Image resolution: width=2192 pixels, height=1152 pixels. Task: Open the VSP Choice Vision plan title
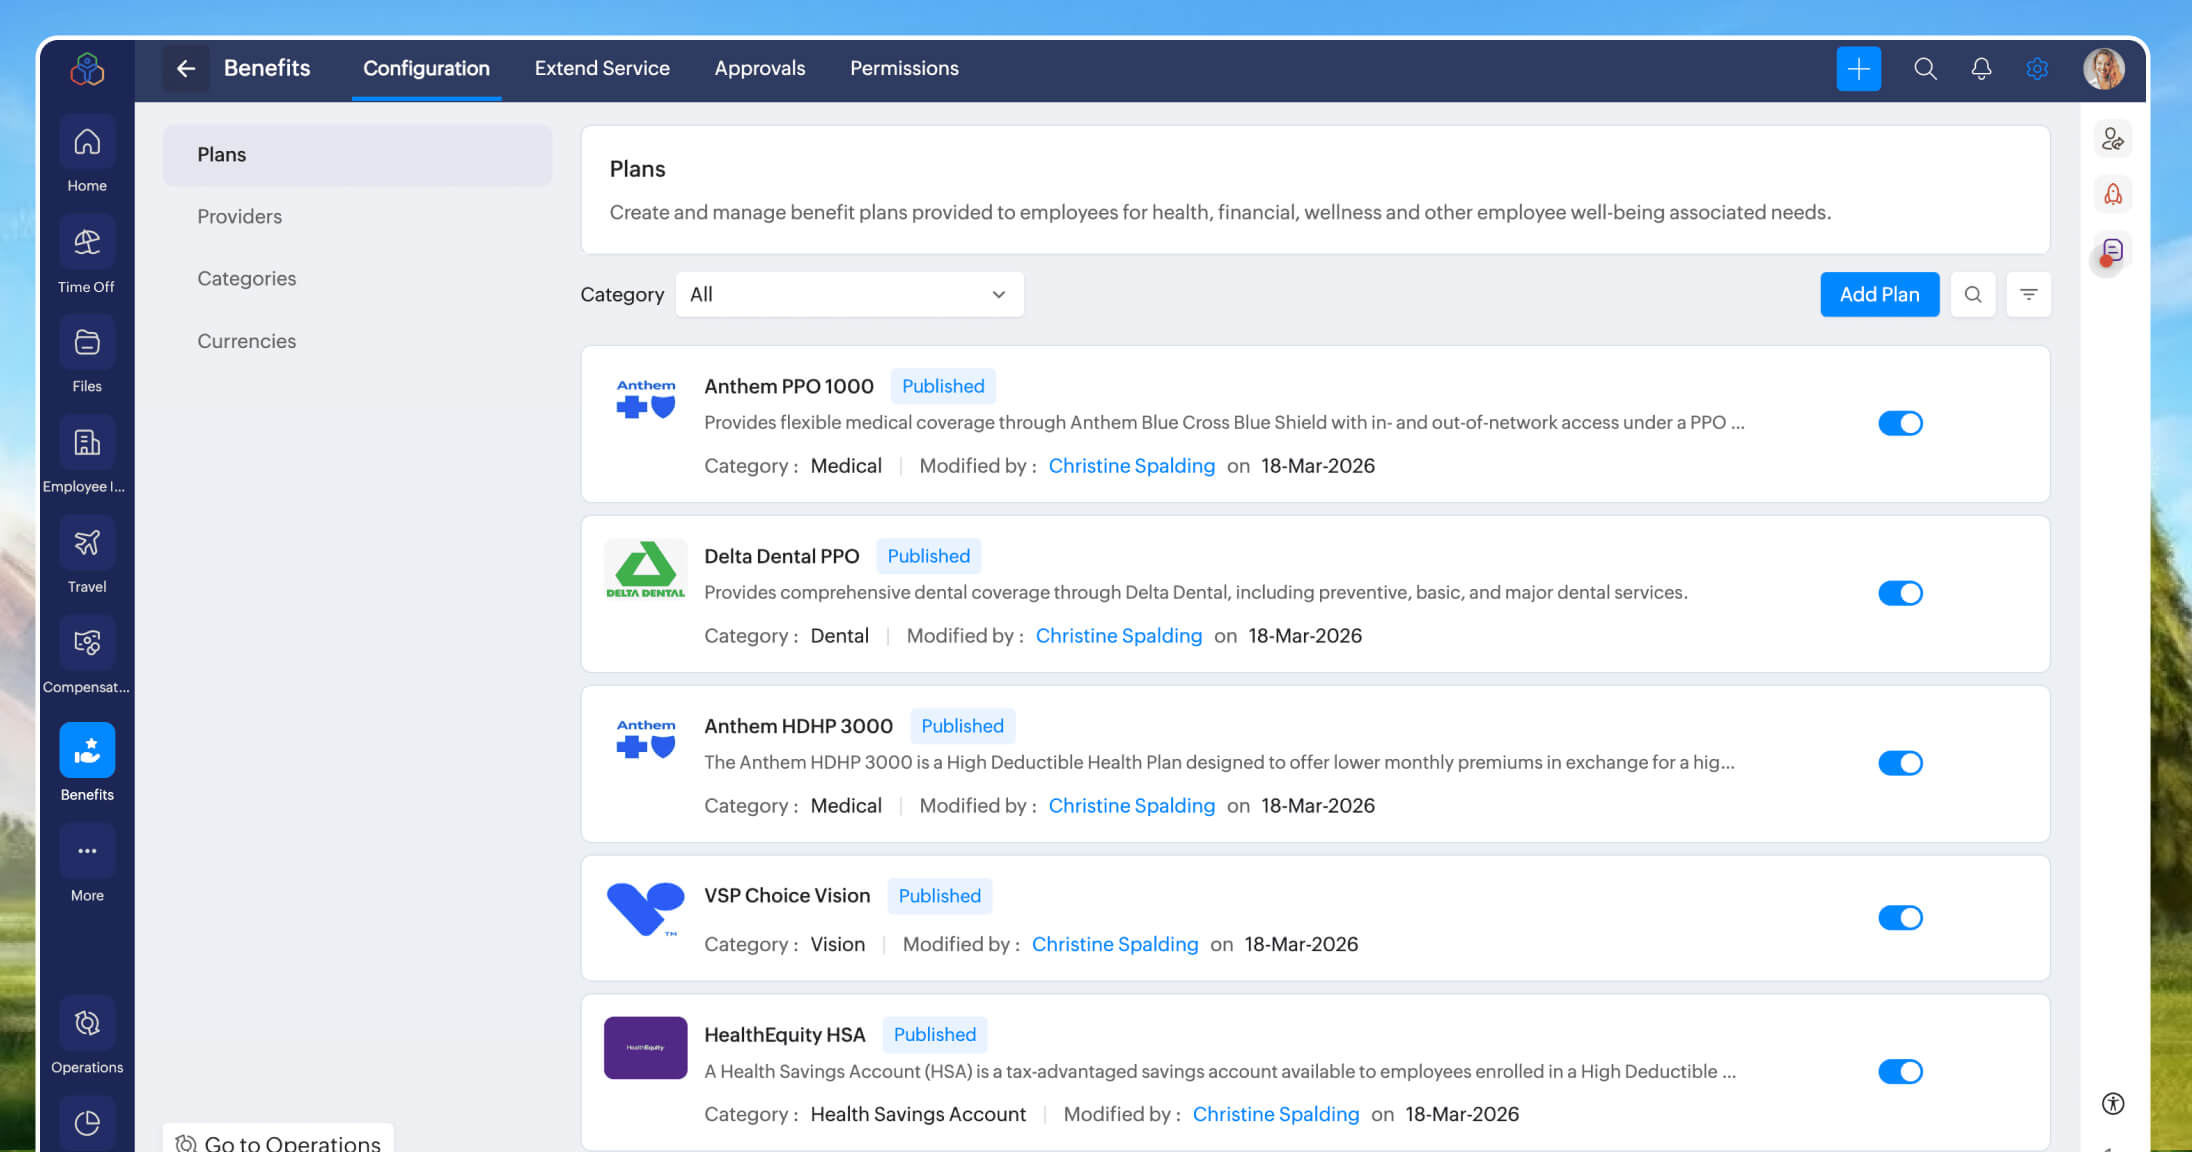(787, 896)
